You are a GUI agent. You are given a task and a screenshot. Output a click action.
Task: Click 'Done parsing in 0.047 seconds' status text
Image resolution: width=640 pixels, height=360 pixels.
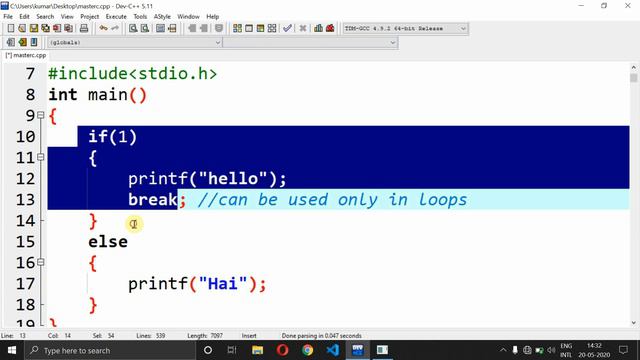(x=321, y=336)
